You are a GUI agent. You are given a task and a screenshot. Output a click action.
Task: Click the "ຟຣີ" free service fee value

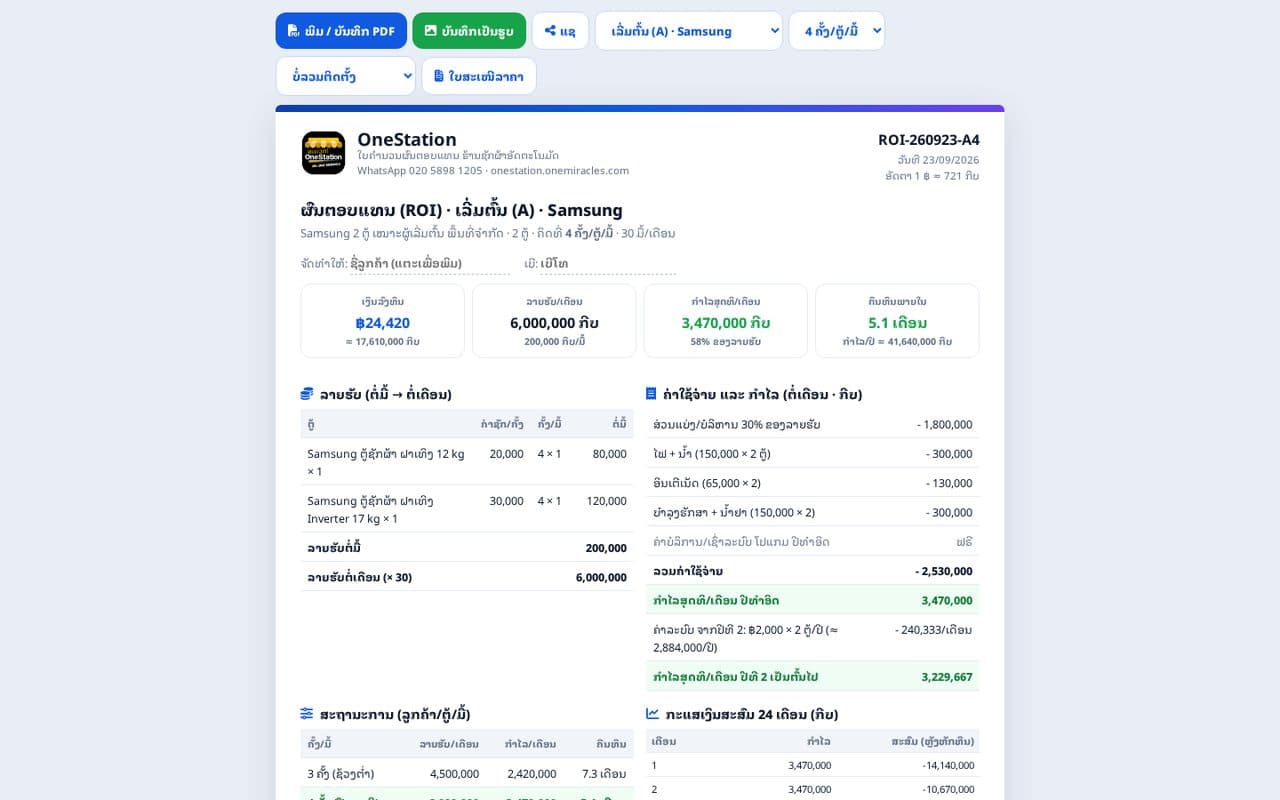point(964,542)
